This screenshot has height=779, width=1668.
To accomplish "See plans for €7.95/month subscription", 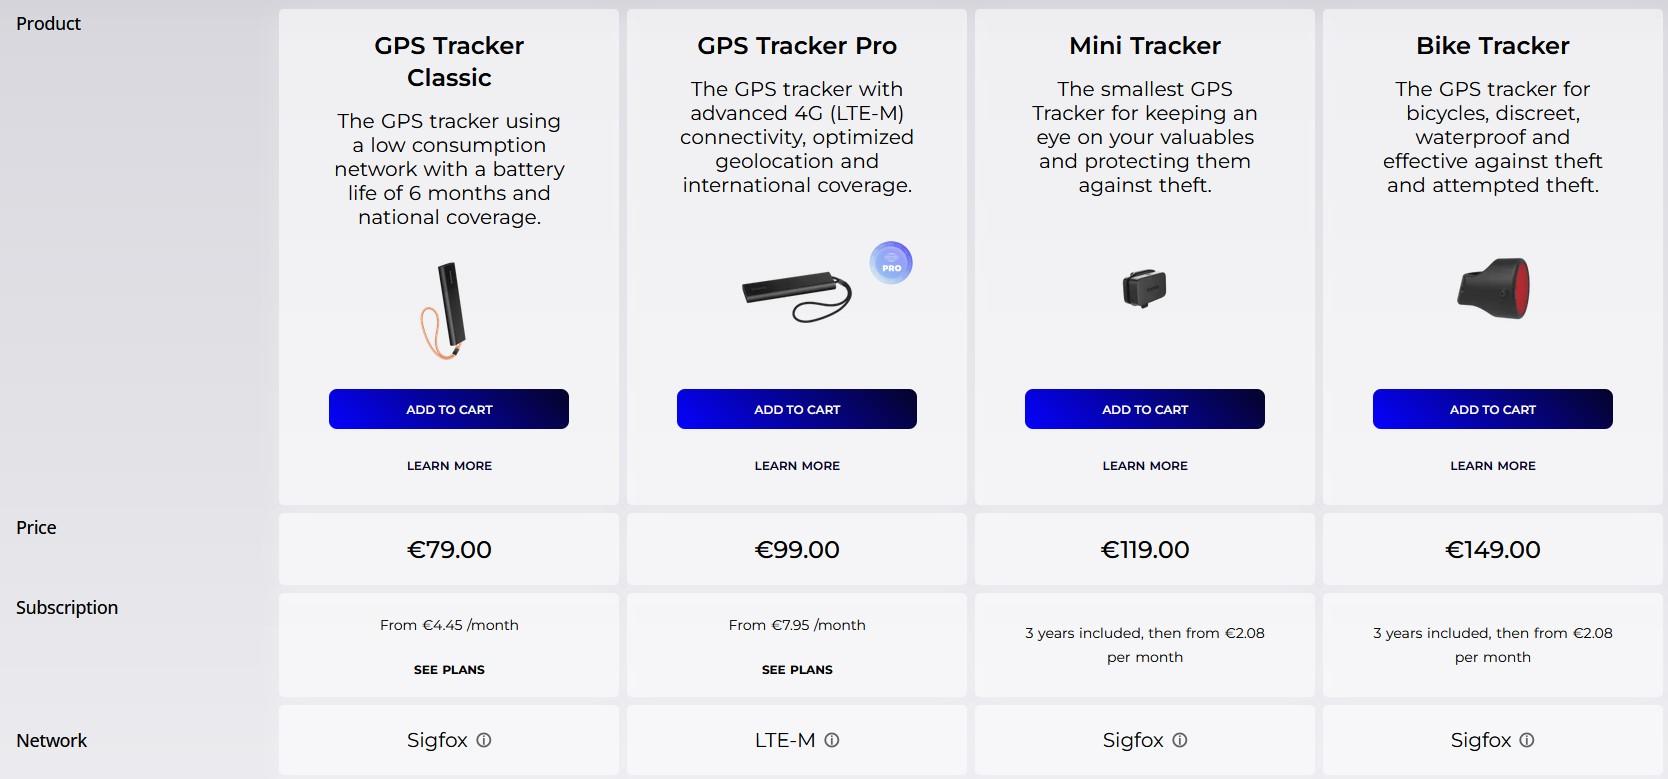I will pos(797,670).
